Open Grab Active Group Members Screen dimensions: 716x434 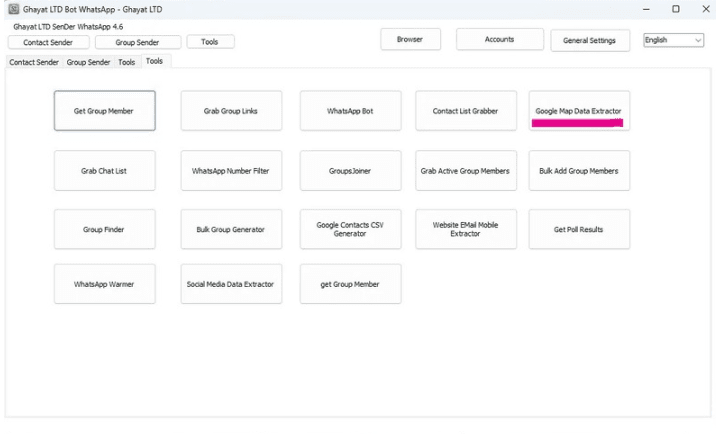[x=466, y=171]
